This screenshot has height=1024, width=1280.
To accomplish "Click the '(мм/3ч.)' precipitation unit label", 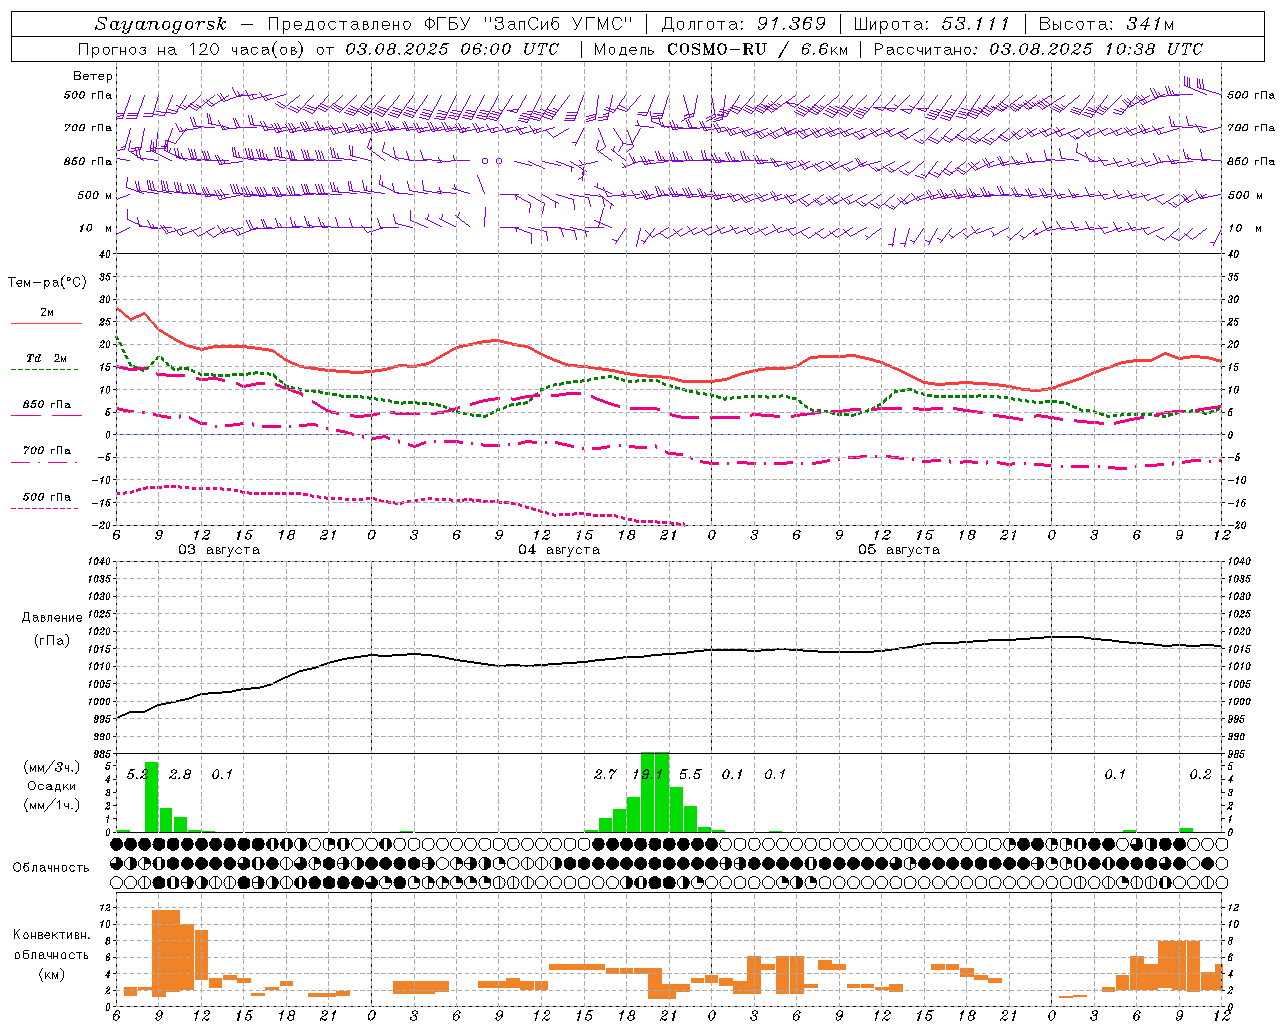I will click(52, 767).
